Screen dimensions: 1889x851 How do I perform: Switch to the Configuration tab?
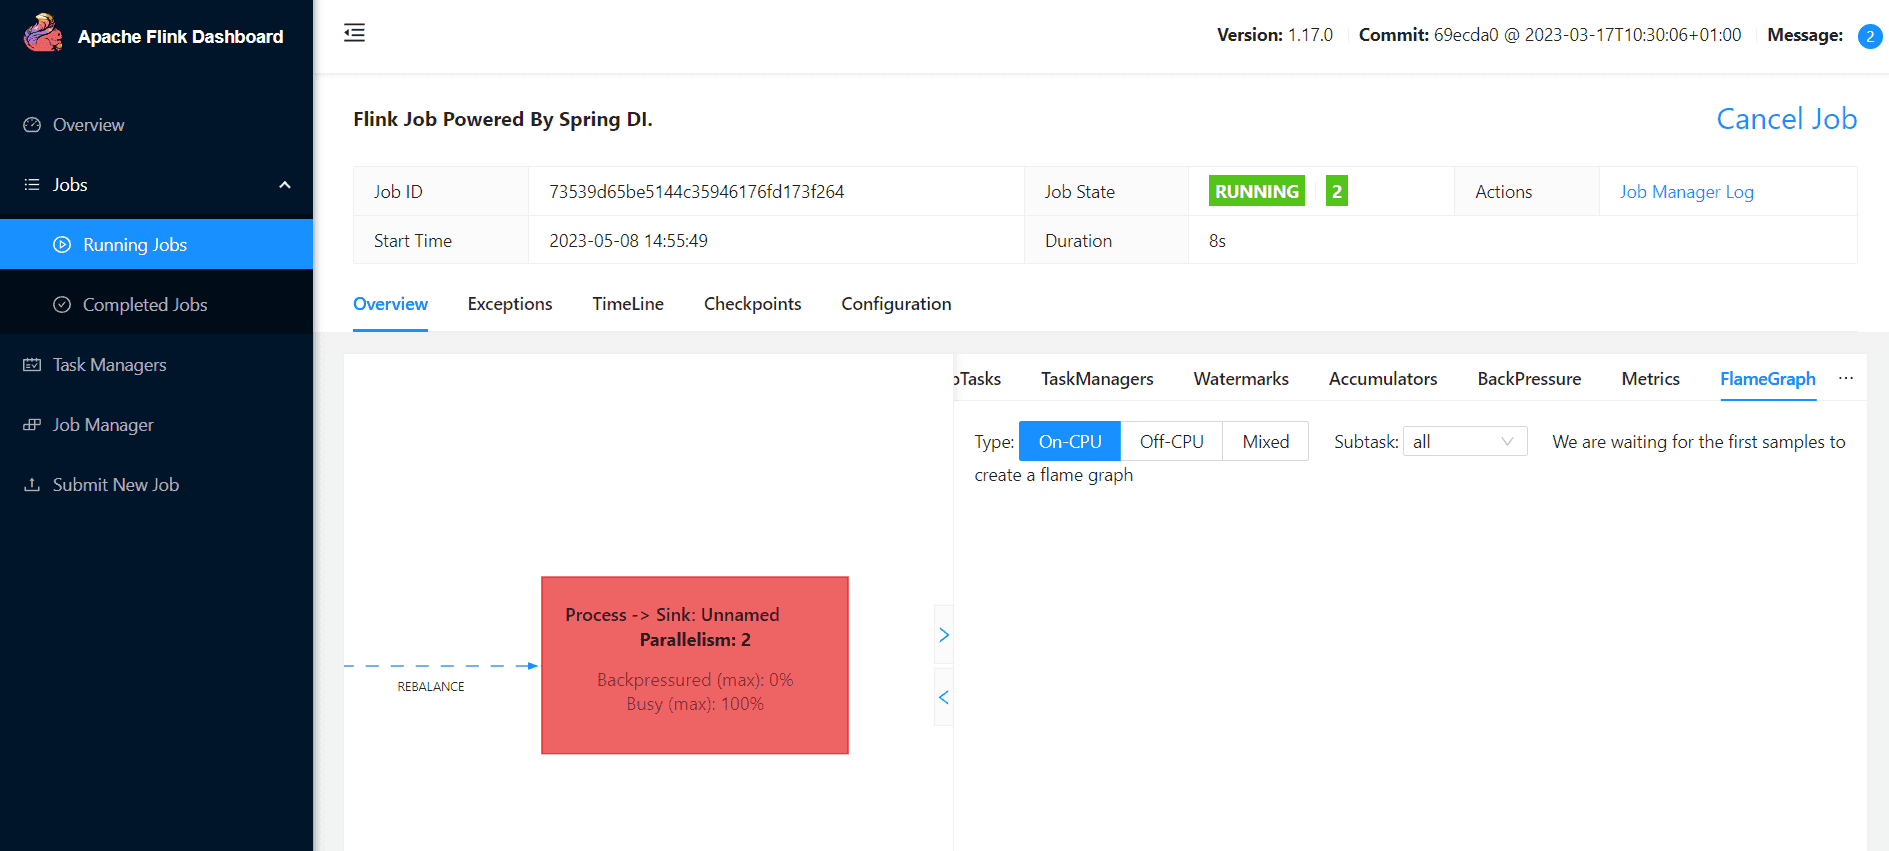896,304
